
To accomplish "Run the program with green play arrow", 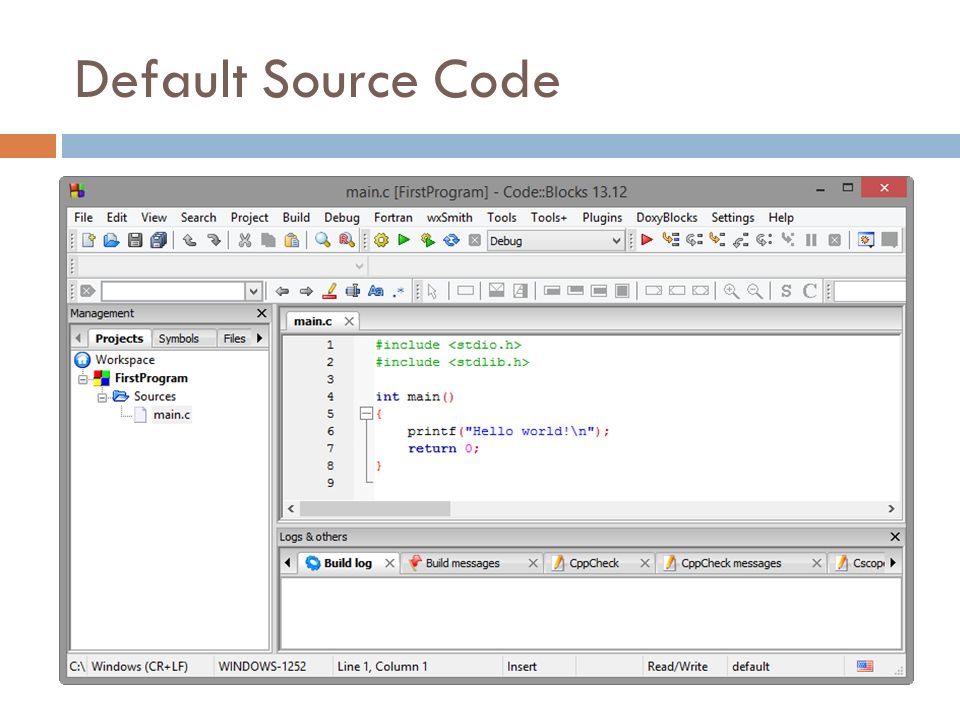I will (x=403, y=240).
